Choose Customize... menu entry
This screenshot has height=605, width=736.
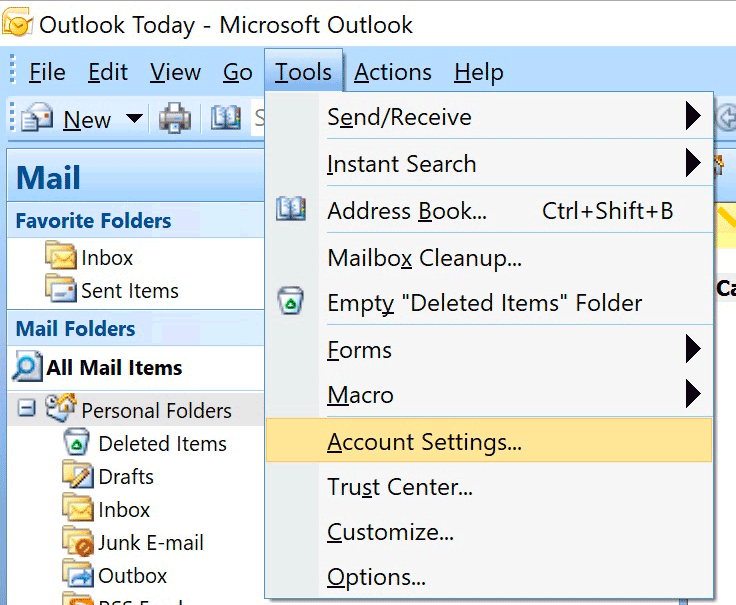(489, 532)
